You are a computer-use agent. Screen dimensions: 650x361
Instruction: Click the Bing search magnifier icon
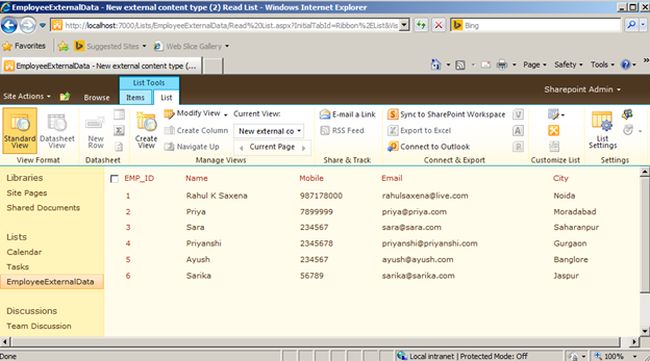tap(631, 25)
